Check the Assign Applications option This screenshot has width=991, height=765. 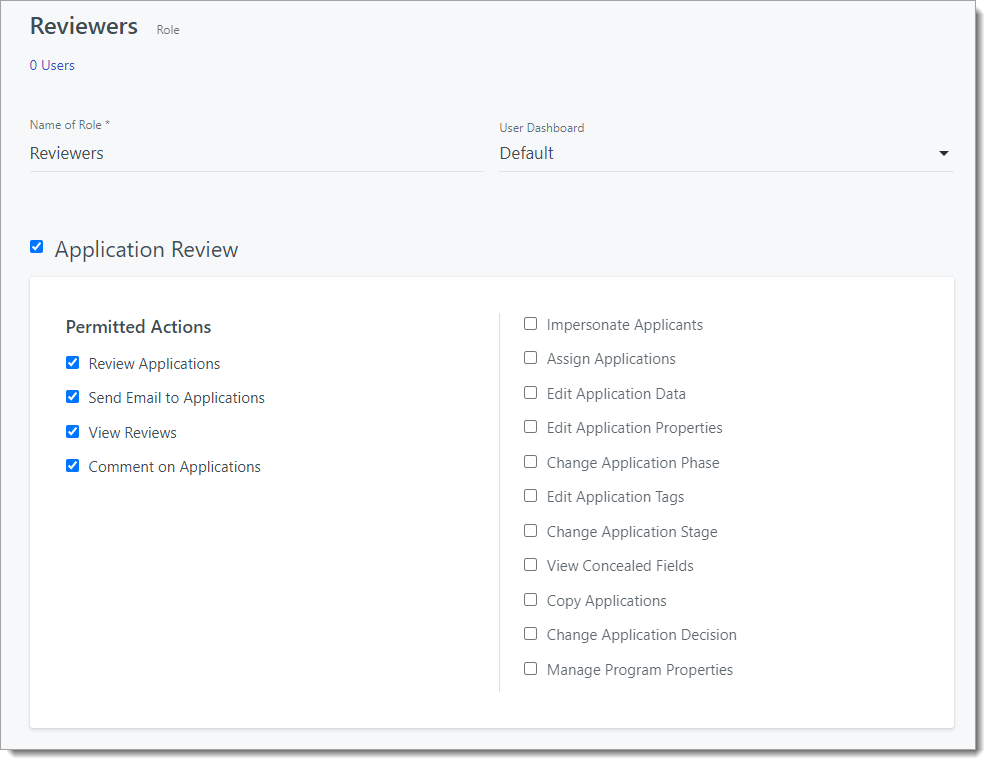click(x=530, y=357)
